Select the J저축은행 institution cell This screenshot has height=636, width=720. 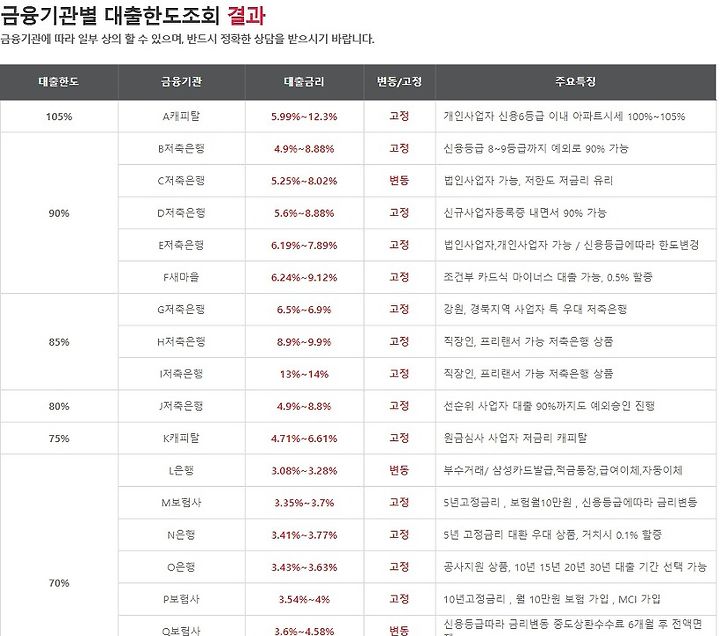(181, 406)
